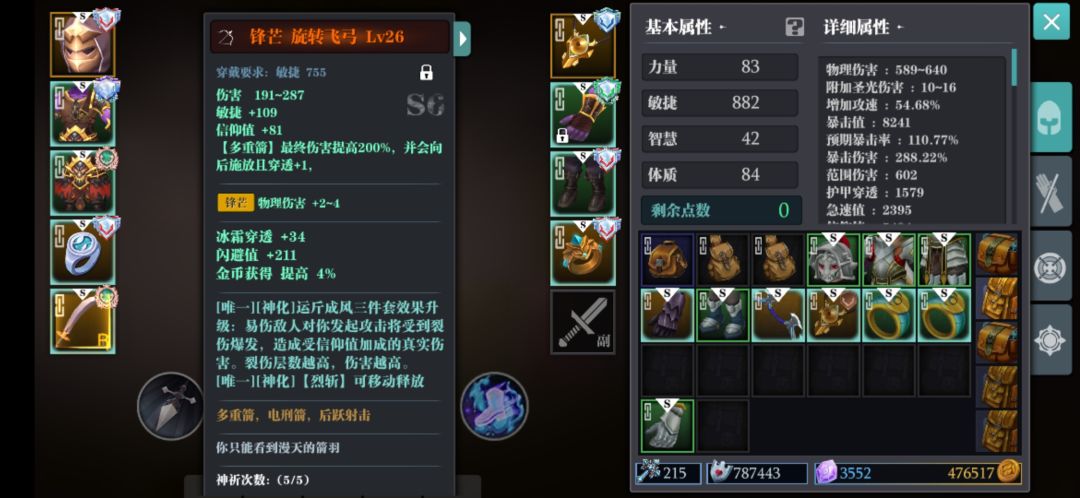This screenshot has width=1080, height=498.
Task: Click the detailed attributes scrollbar
Action: pyautogui.click(x=1014, y=67)
